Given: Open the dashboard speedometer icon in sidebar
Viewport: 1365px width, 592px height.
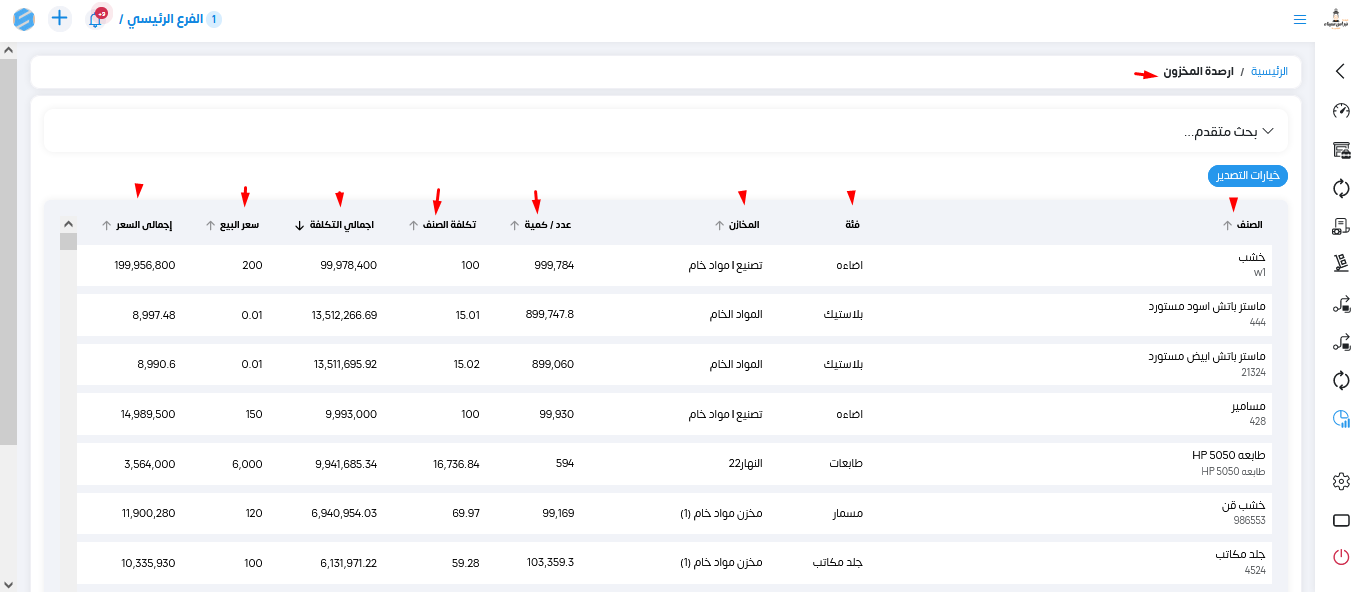Looking at the screenshot, I should pyautogui.click(x=1341, y=111).
